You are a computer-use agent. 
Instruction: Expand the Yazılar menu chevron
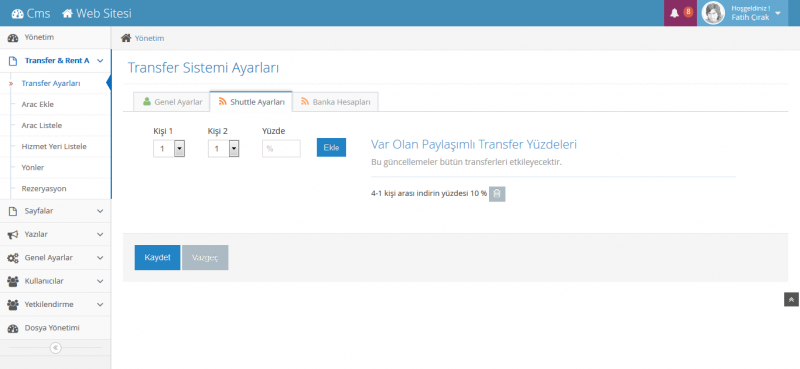tap(100, 234)
